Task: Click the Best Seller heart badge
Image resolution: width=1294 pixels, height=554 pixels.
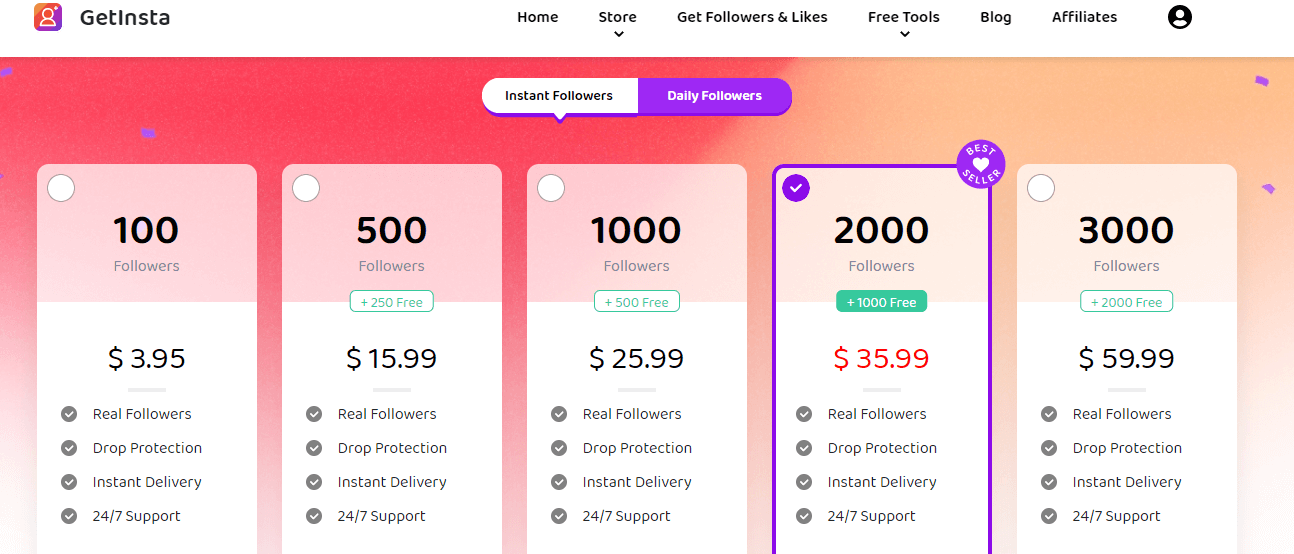Action: tap(980, 164)
